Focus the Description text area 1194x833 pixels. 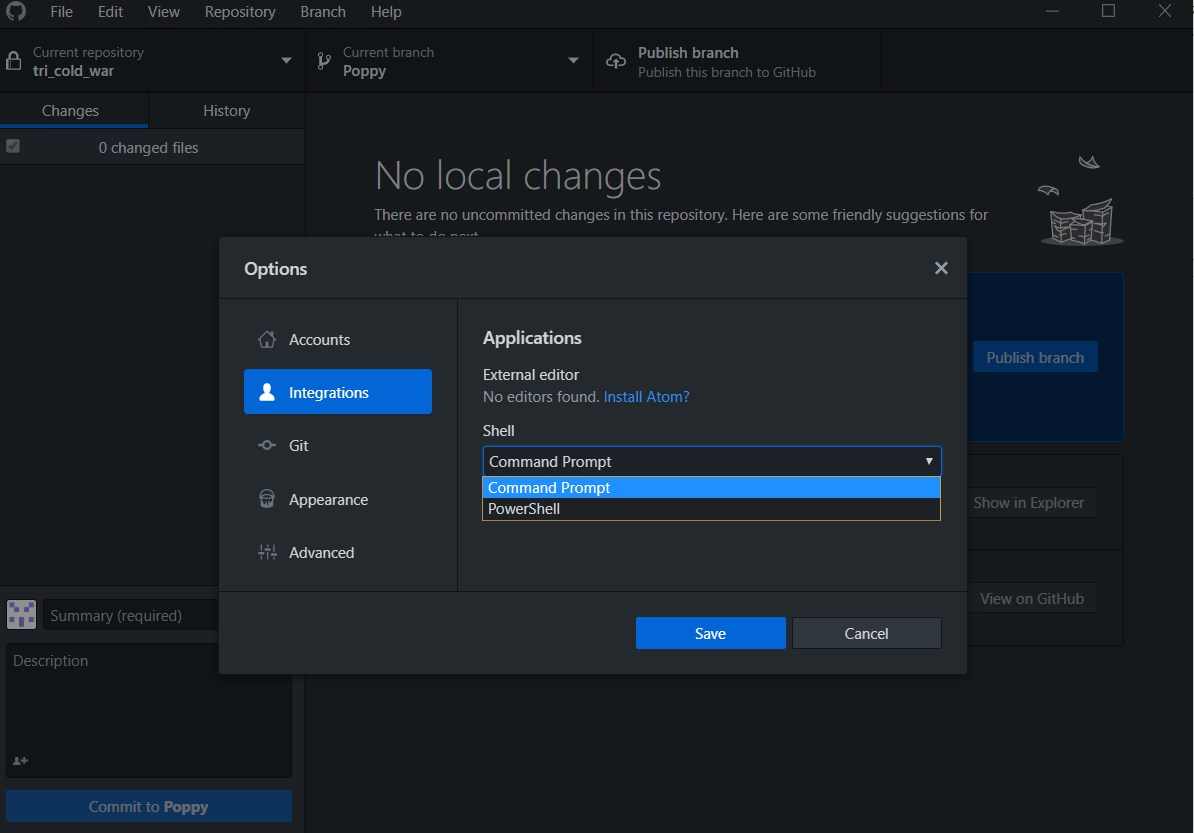point(149,710)
